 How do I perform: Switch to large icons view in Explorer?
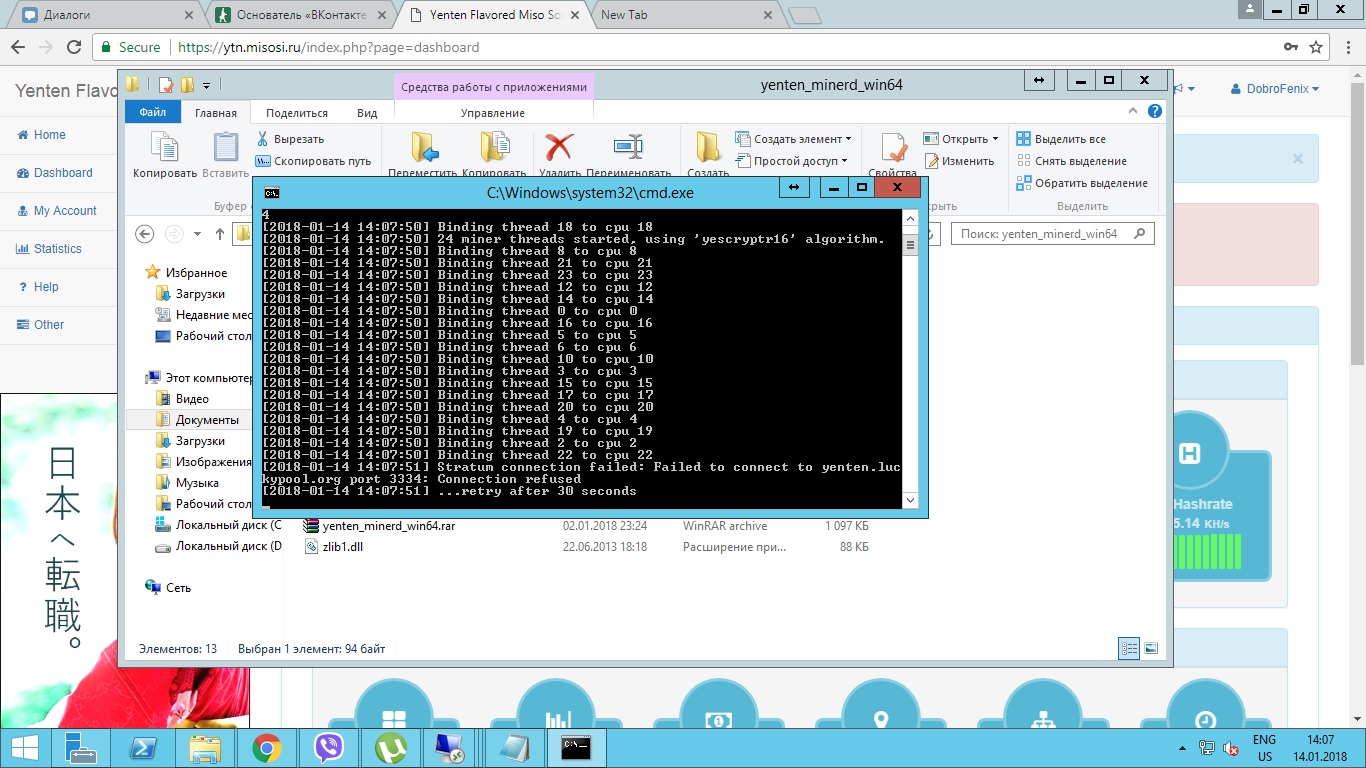(x=1150, y=648)
